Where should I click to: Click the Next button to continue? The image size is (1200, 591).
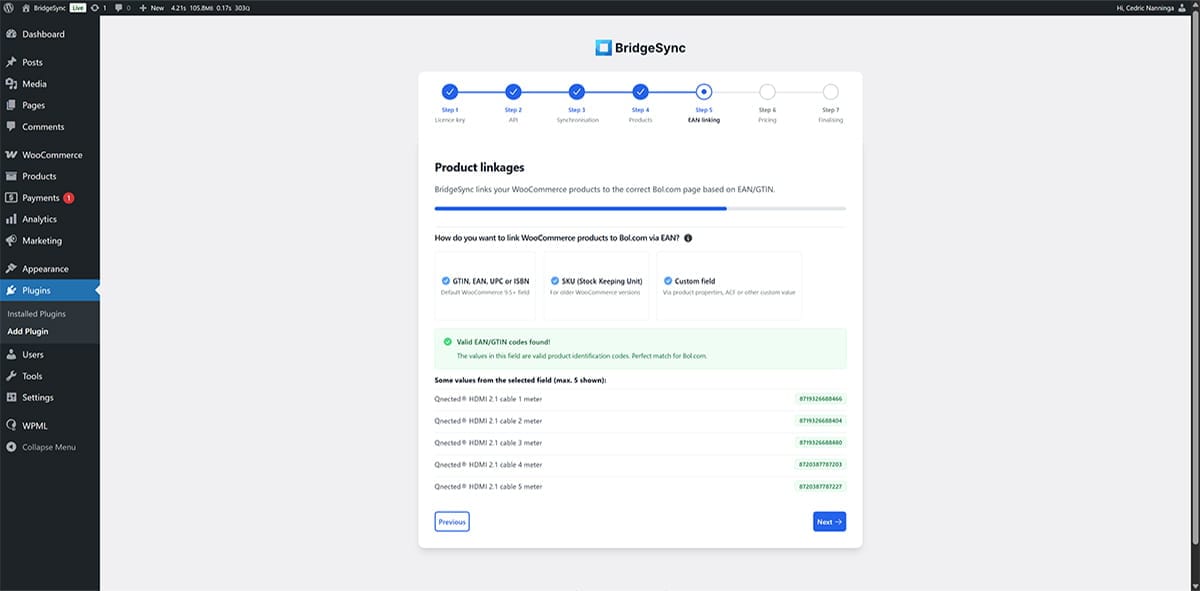click(x=829, y=521)
